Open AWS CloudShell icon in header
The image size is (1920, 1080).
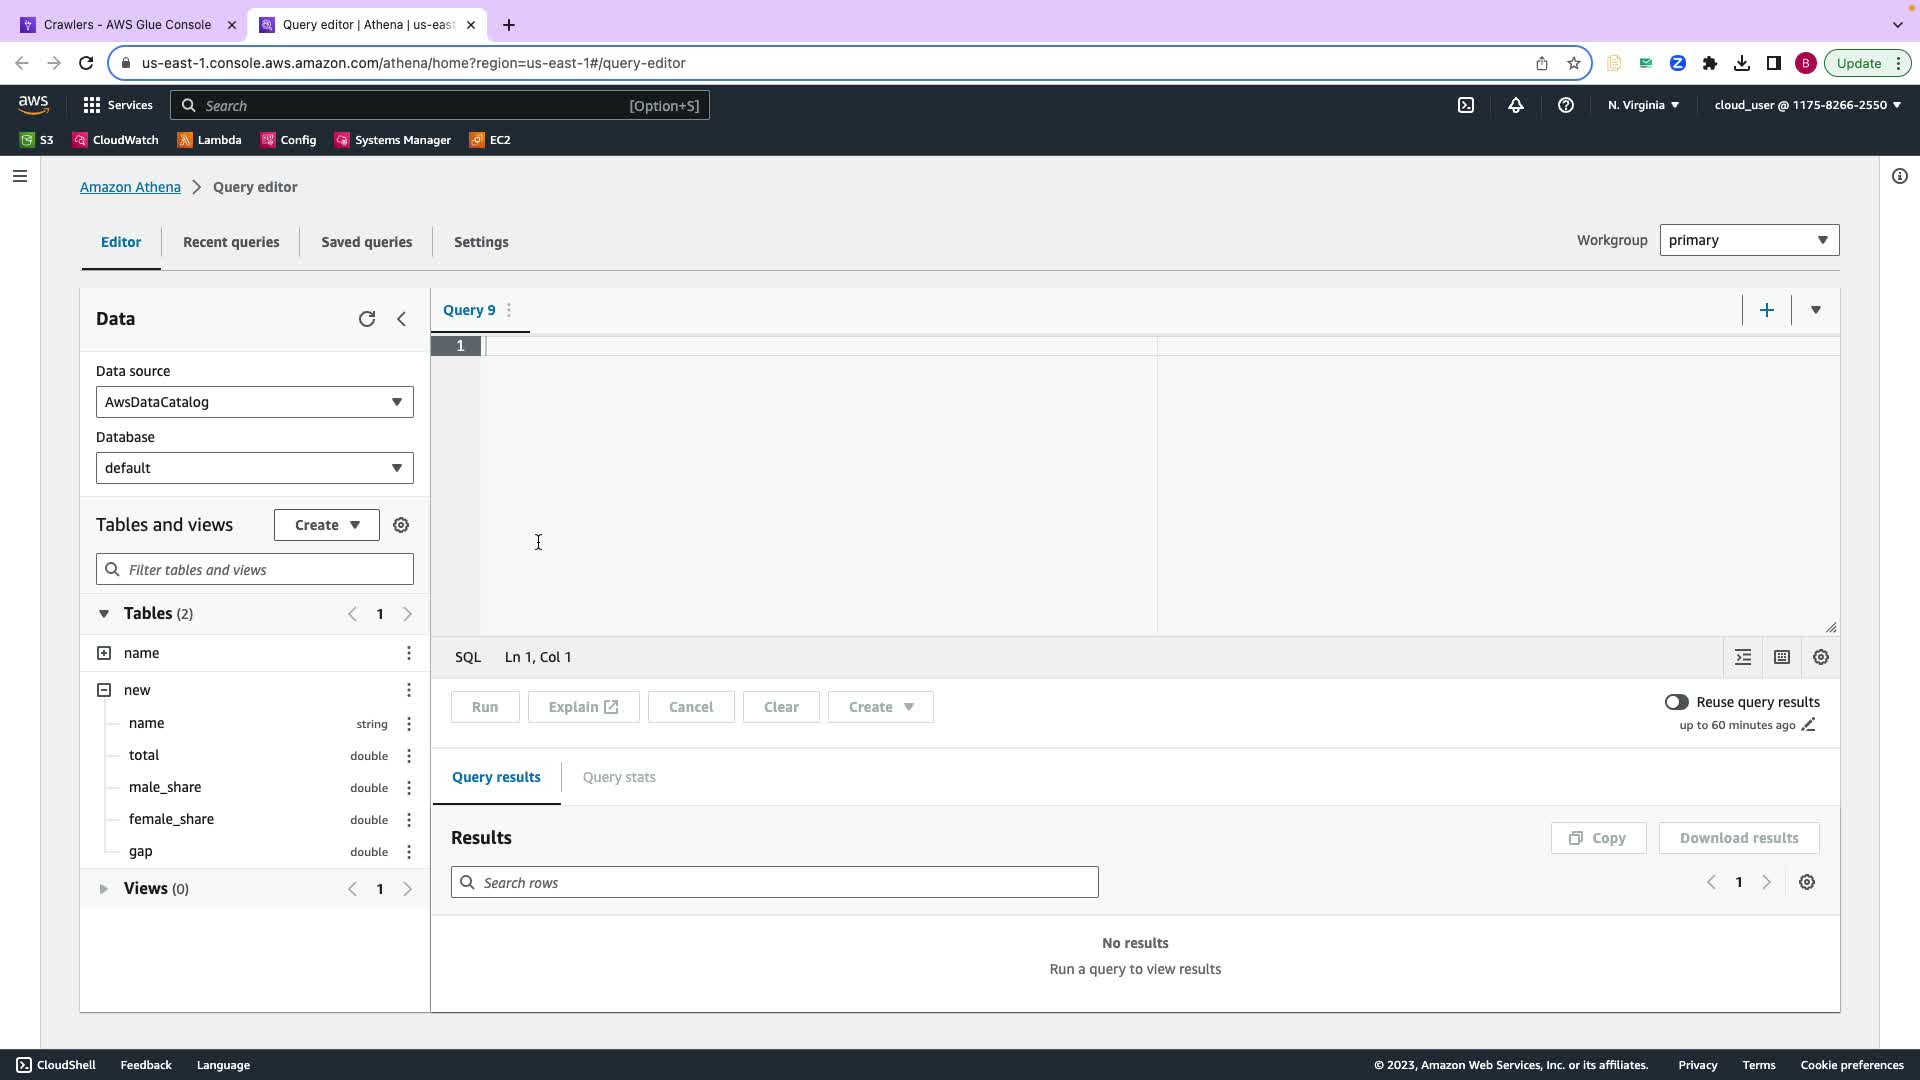click(1465, 105)
